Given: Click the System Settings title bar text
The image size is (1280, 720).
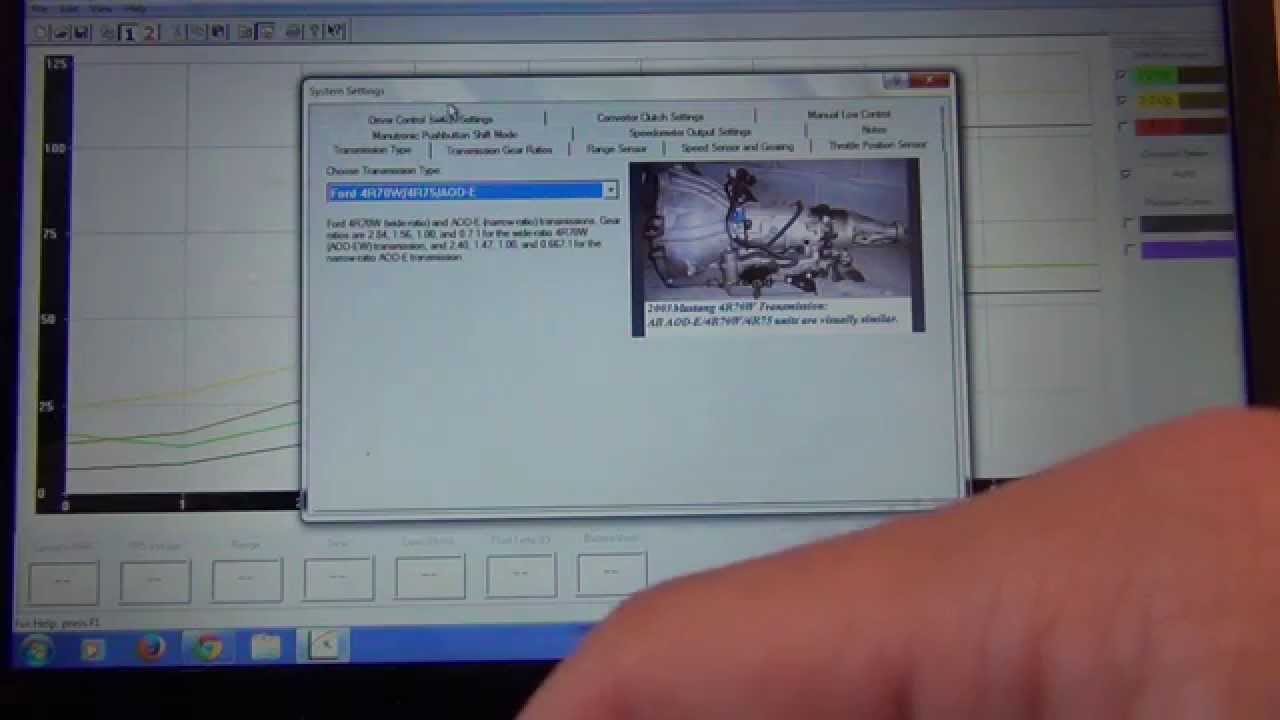Looking at the screenshot, I should [347, 92].
